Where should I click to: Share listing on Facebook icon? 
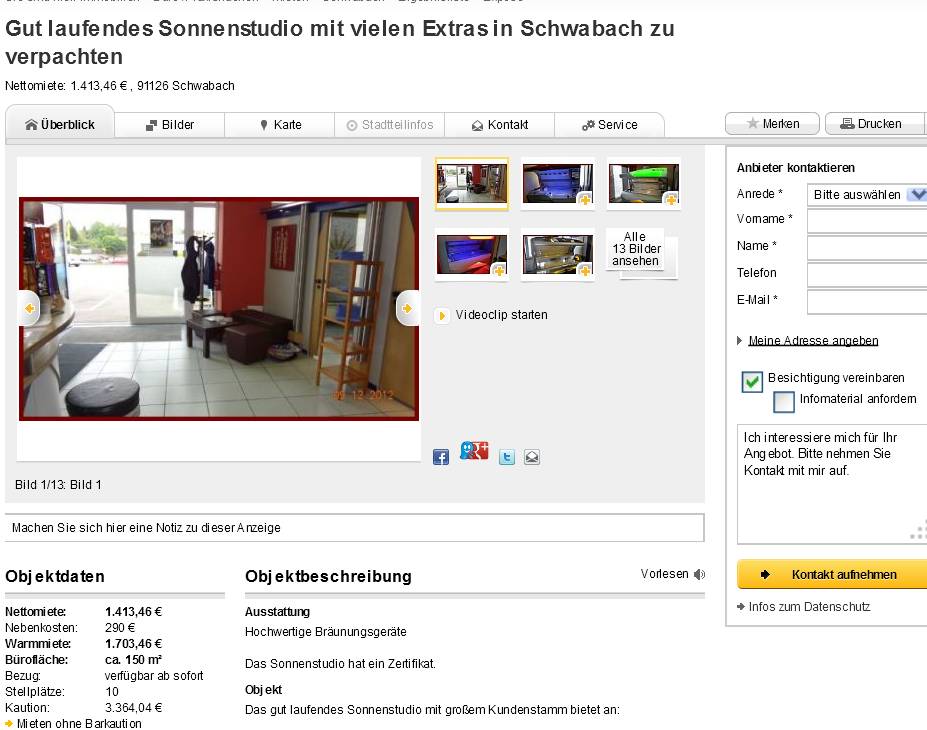coord(440,457)
